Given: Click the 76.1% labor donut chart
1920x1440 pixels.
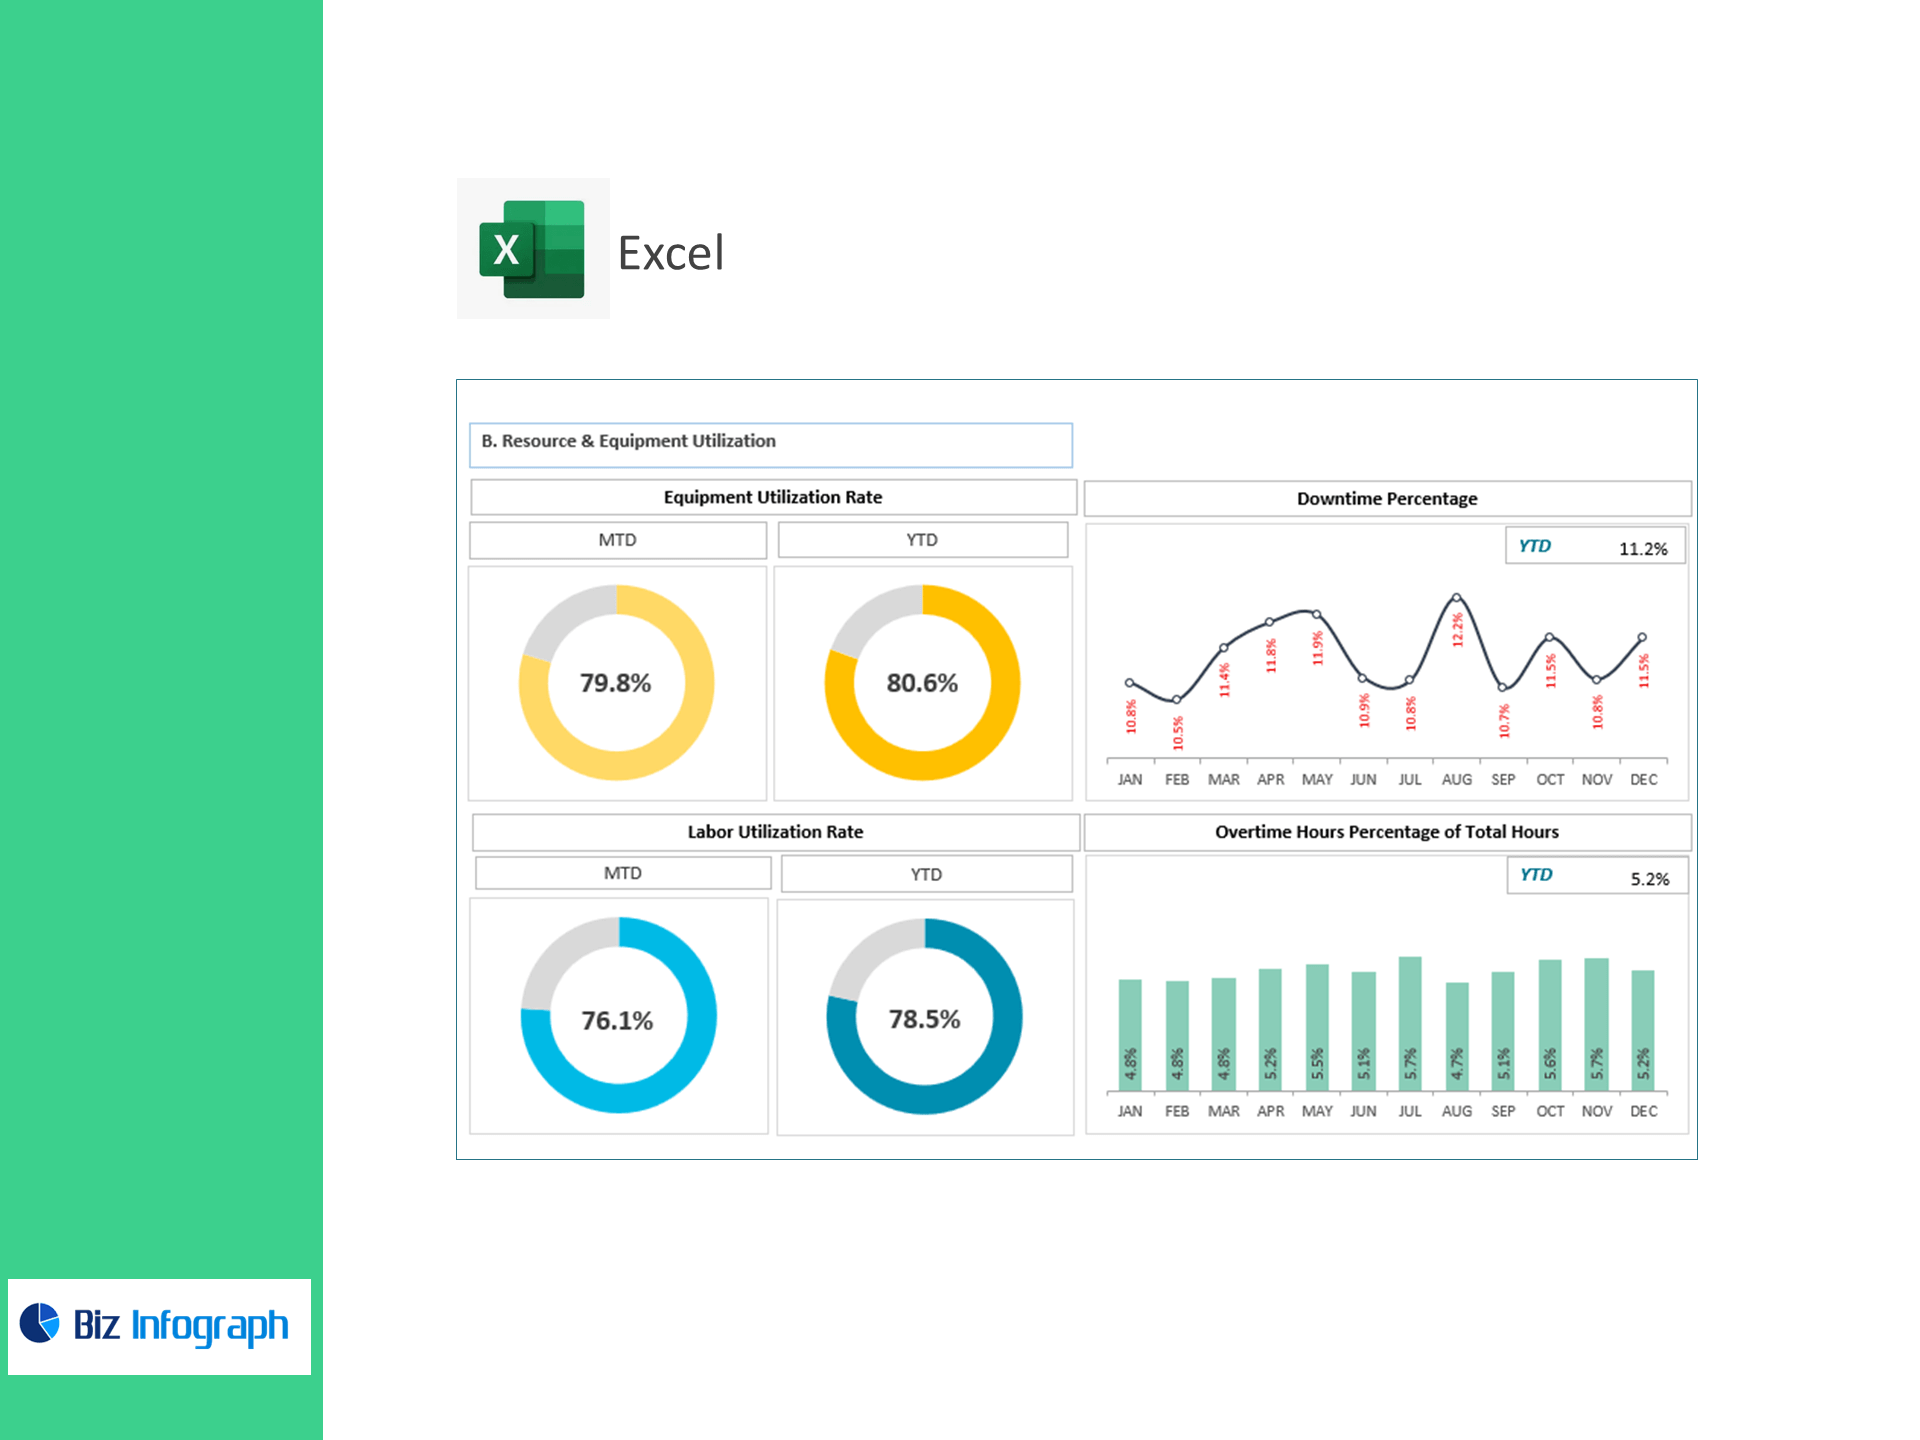Looking at the screenshot, I should click(618, 1017).
